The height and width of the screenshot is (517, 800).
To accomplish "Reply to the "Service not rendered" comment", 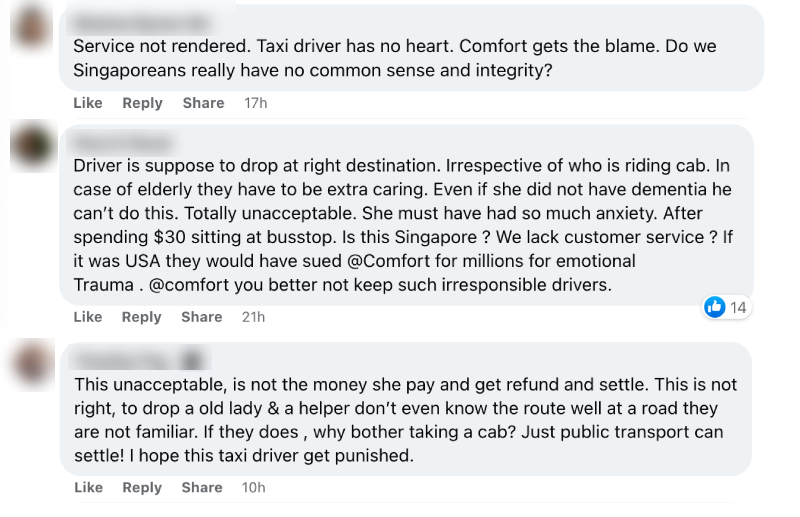I will (x=142, y=103).
